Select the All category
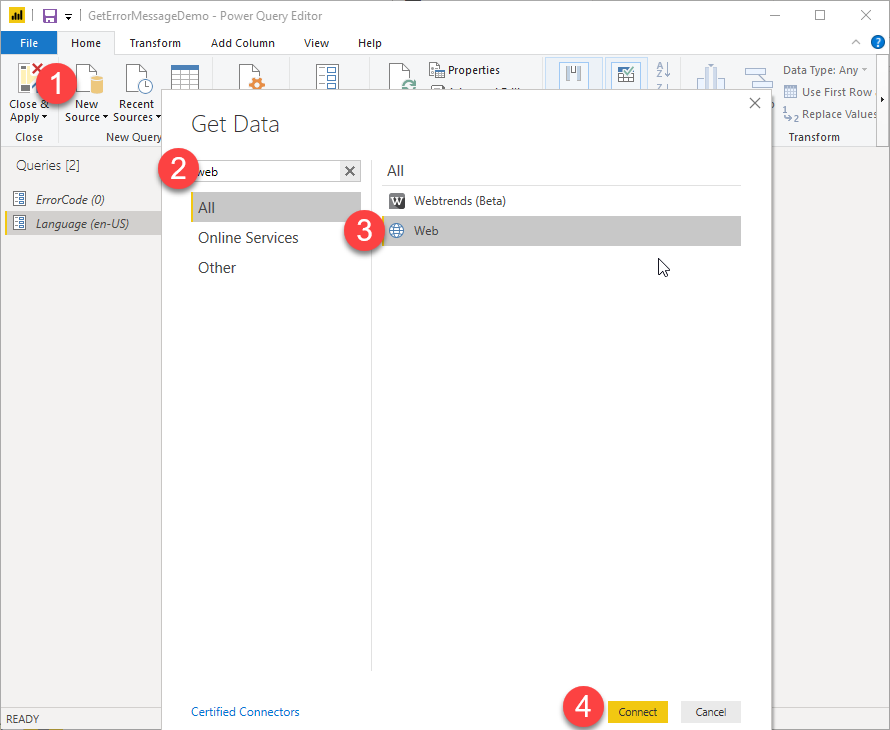Screen dimensions: 890x730 (x=276, y=207)
